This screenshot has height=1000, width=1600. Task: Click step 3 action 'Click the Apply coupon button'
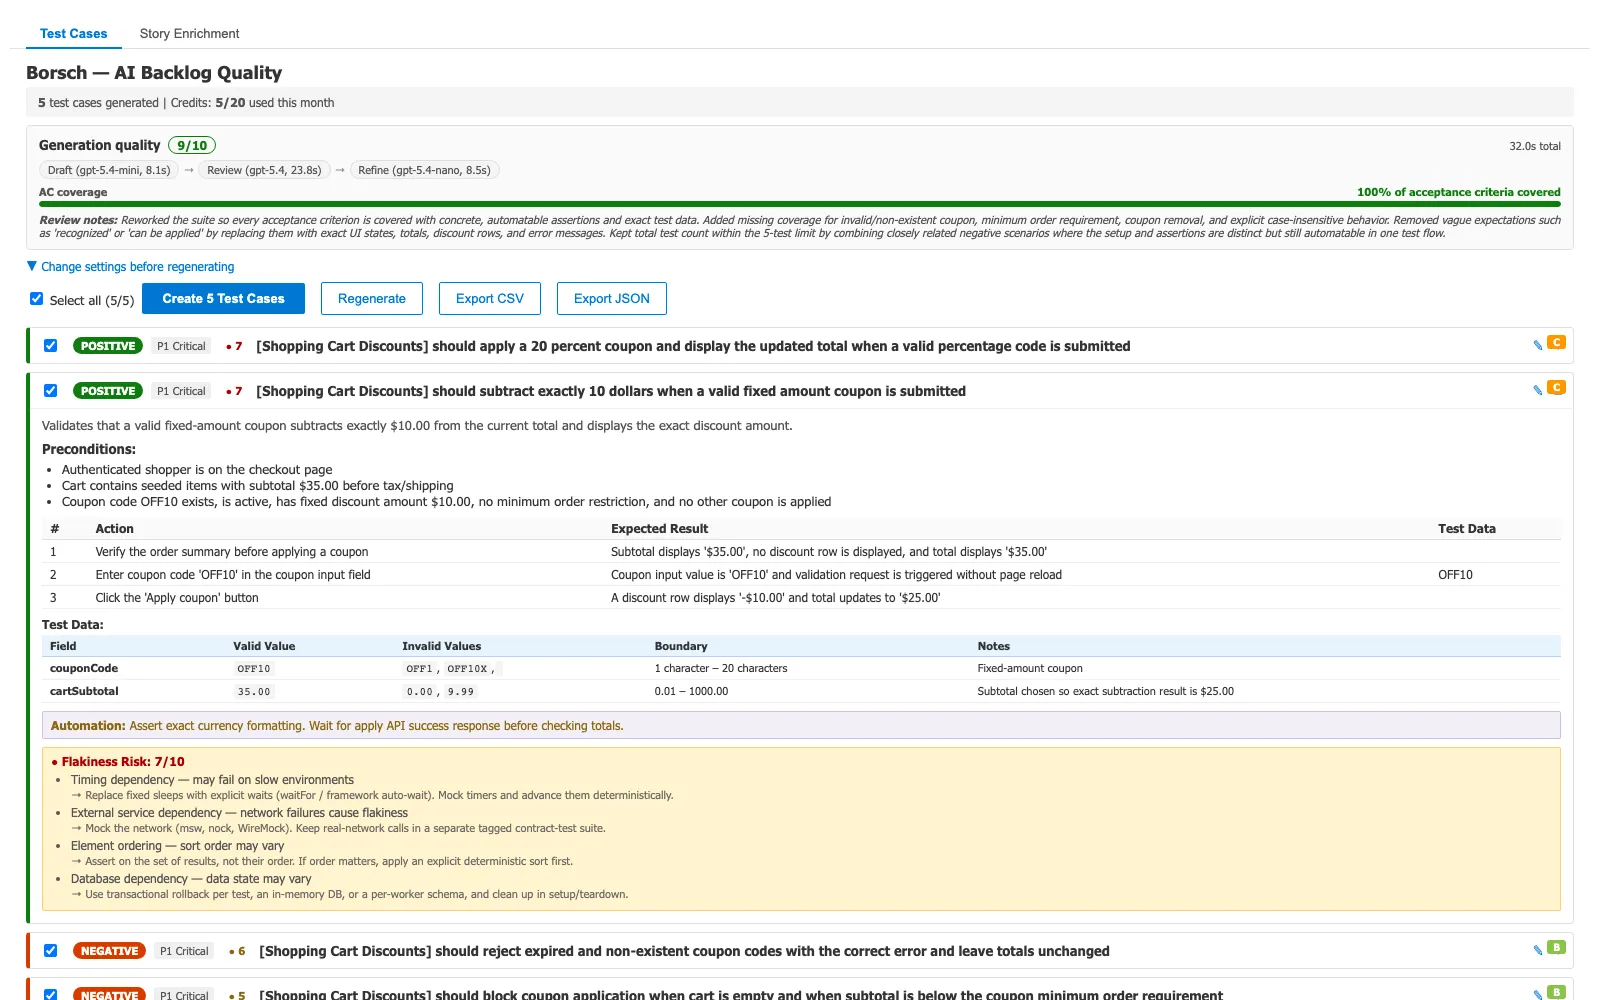tap(177, 598)
